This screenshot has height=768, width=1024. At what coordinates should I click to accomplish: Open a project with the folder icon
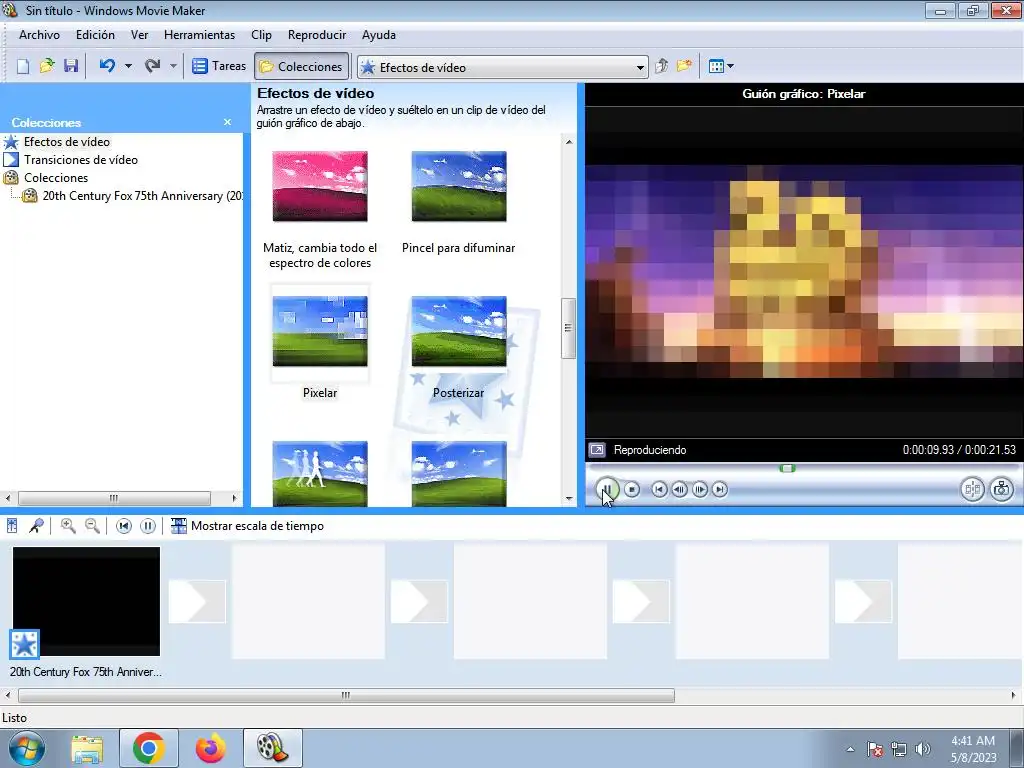[x=47, y=66]
